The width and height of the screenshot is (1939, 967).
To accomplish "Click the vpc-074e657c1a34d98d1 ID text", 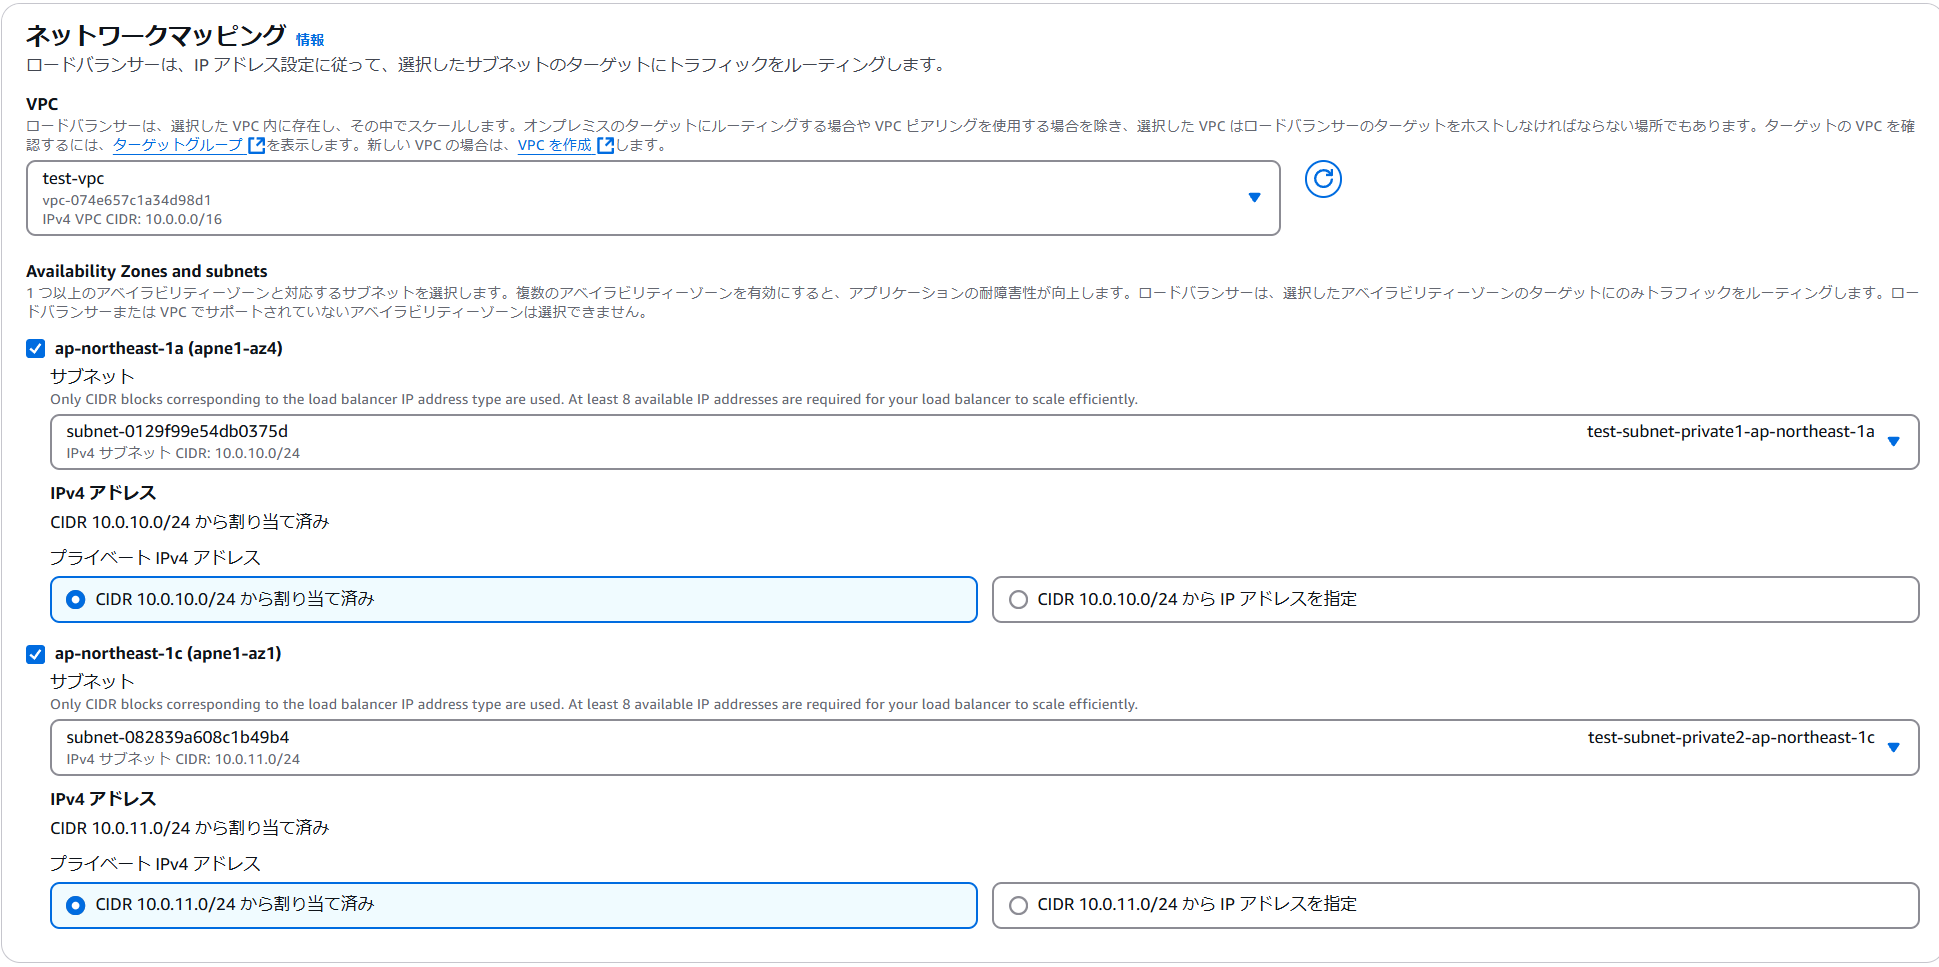I will [x=127, y=200].
